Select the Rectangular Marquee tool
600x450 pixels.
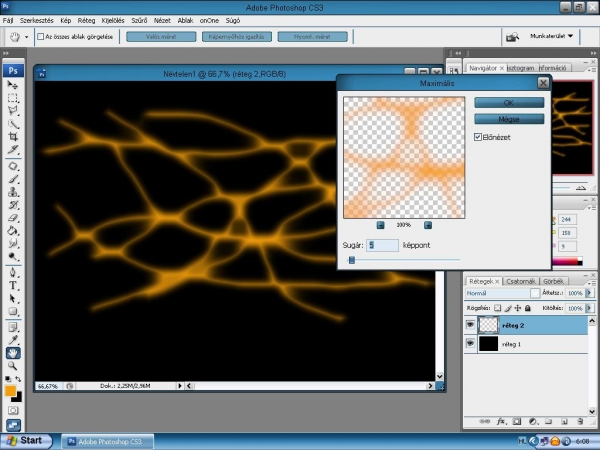tap(13, 98)
